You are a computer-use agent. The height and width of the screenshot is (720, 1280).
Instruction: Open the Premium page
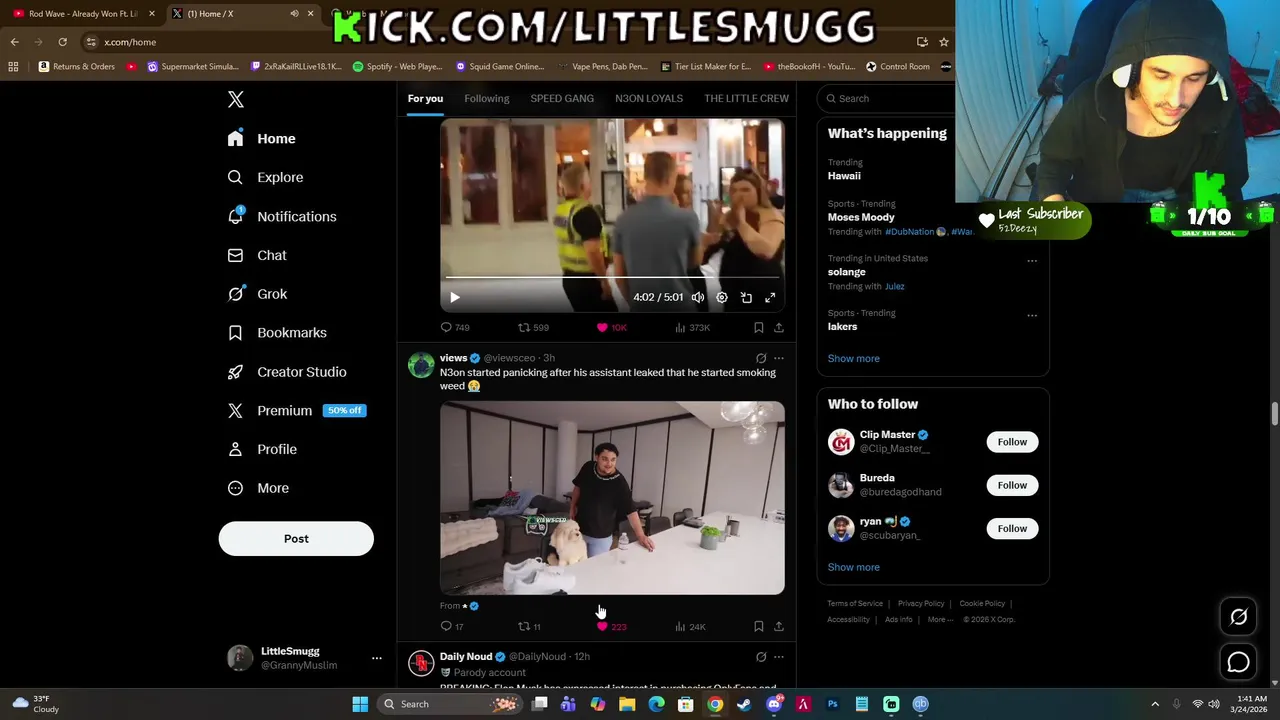pyautogui.click(x=296, y=410)
